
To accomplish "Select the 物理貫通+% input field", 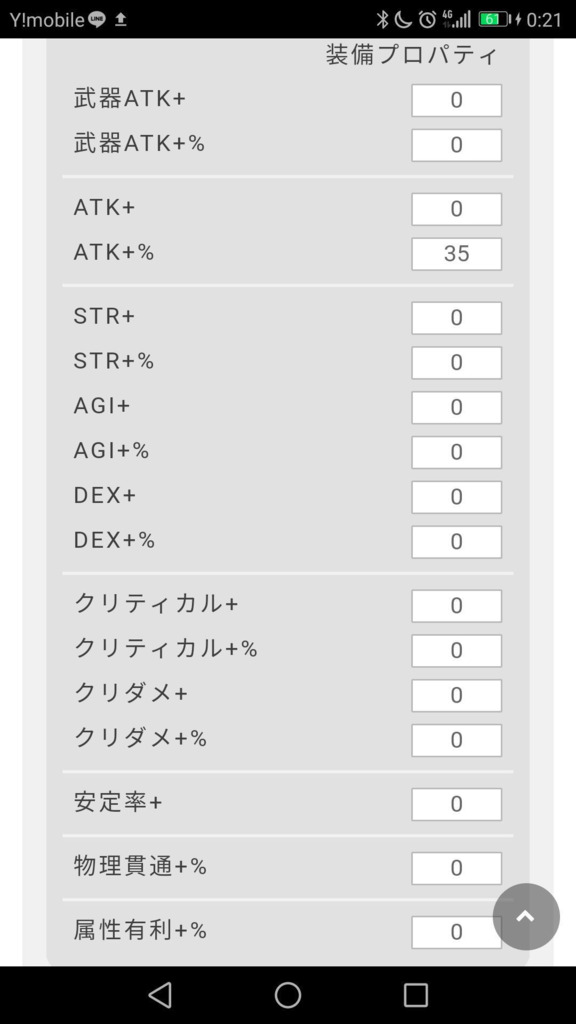I will click(x=456, y=868).
